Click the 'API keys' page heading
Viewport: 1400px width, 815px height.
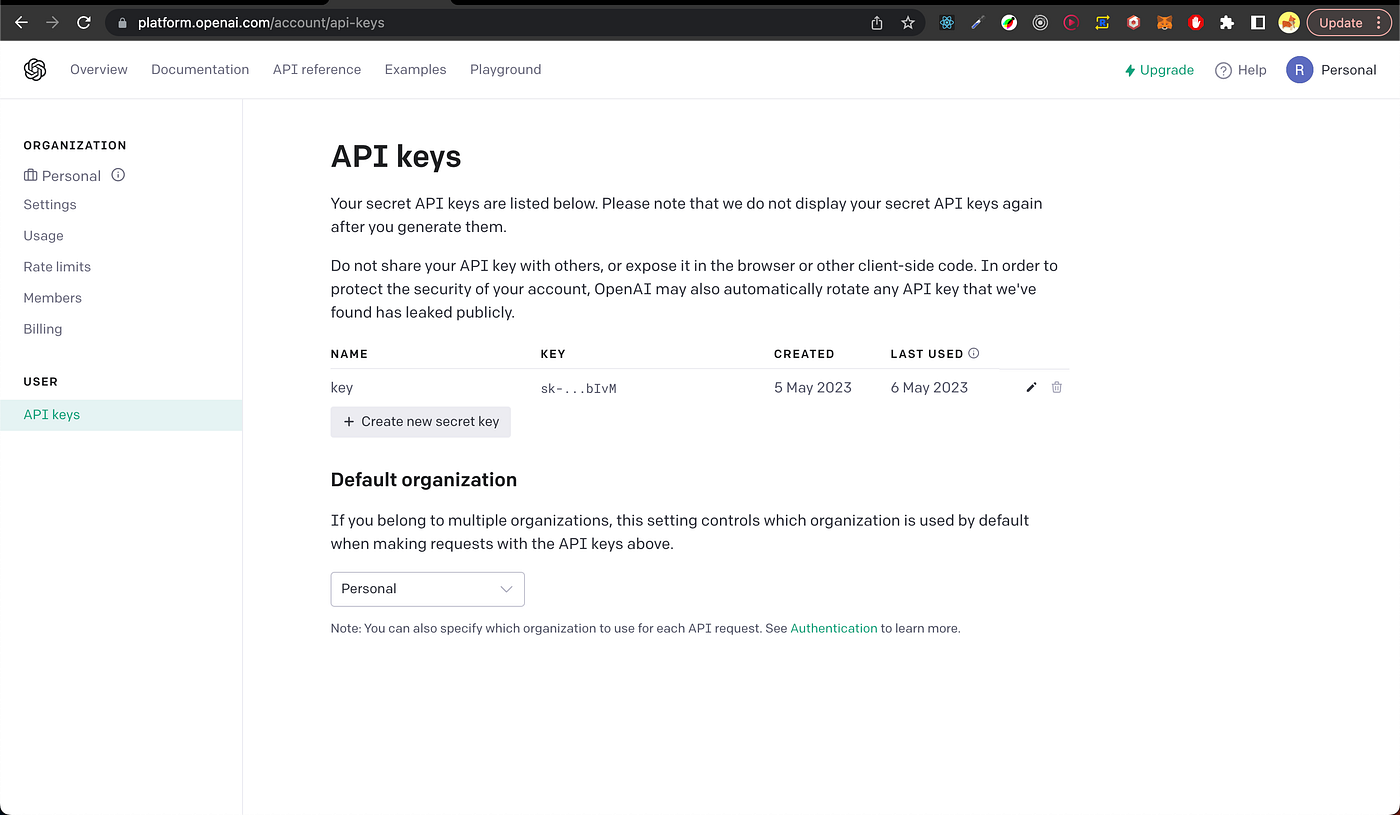click(x=396, y=156)
